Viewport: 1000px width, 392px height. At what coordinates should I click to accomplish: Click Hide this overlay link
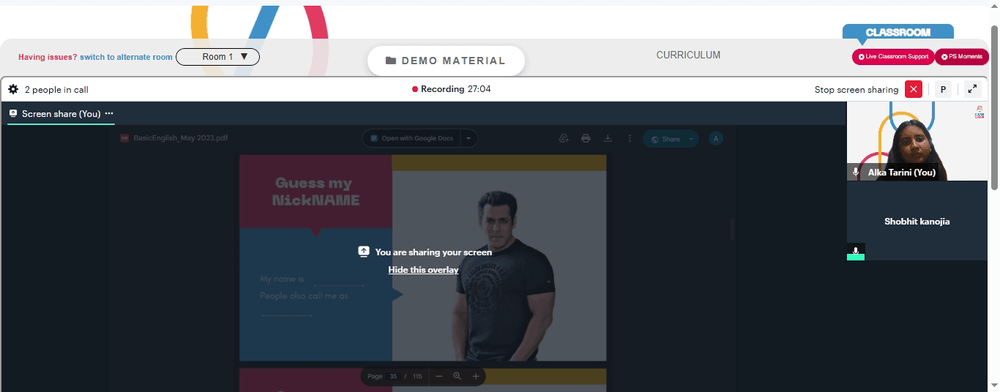click(423, 270)
